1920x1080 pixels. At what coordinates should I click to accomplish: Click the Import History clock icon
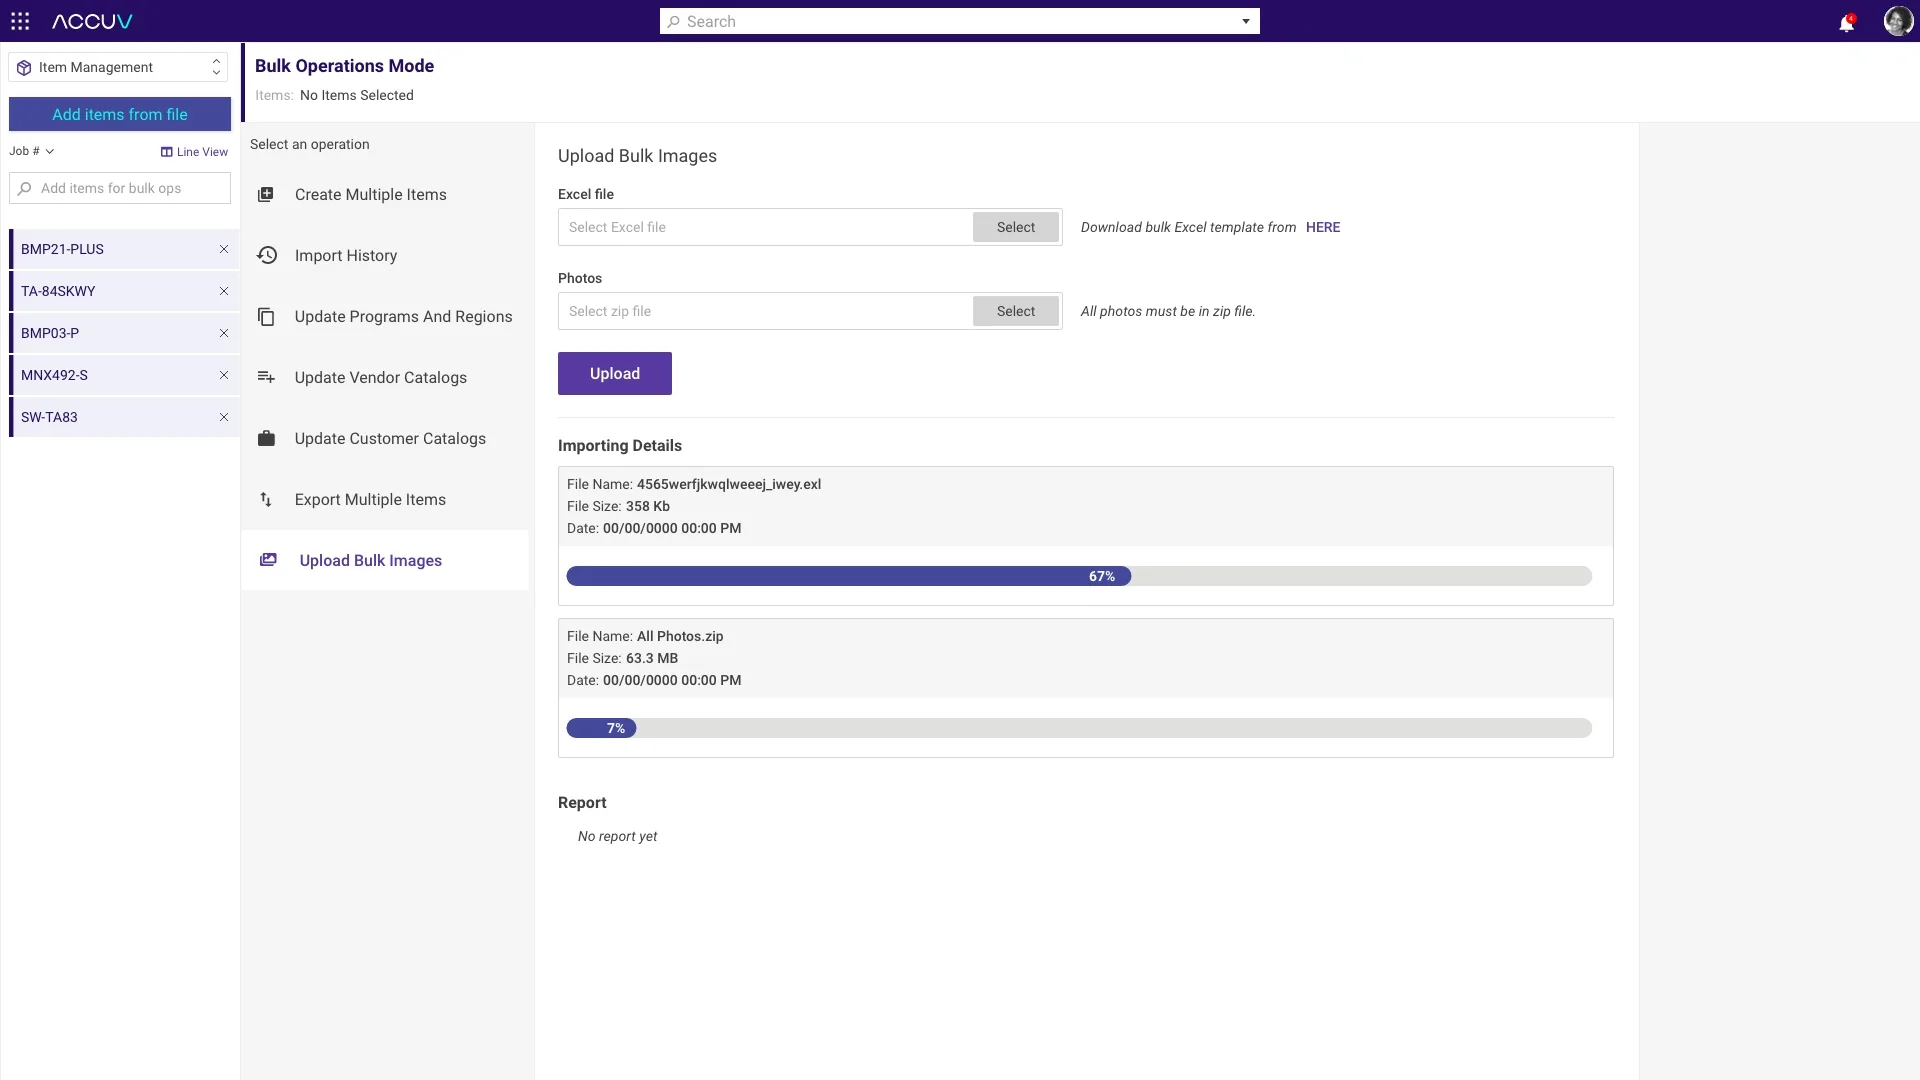tap(266, 256)
